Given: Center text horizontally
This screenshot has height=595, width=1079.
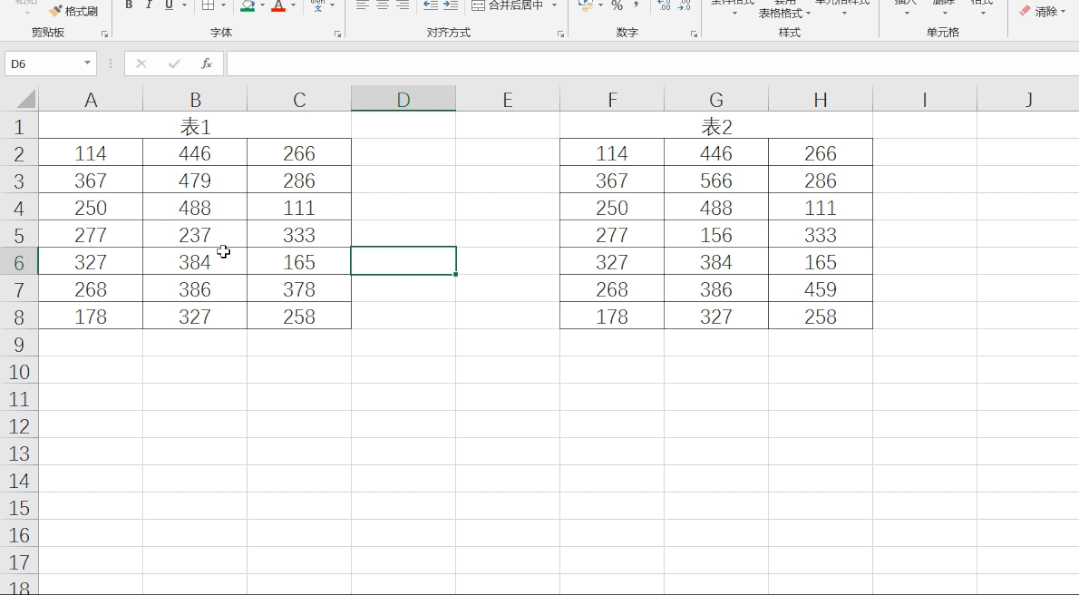Looking at the screenshot, I should (x=383, y=5).
